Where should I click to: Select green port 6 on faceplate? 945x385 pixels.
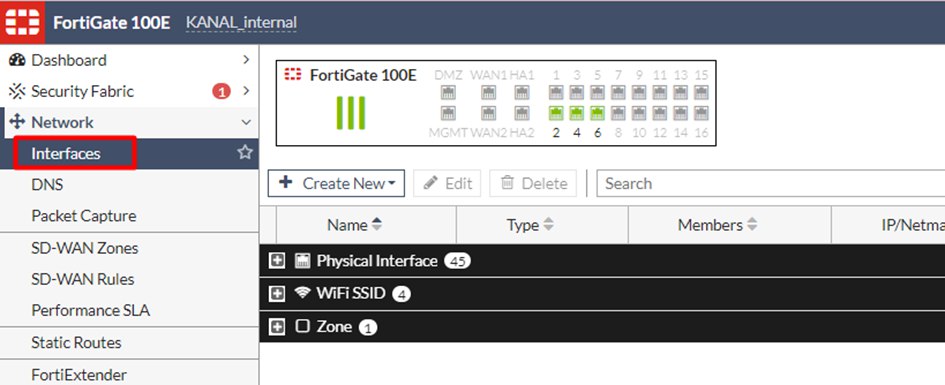pyautogui.click(x=597, y=113)
